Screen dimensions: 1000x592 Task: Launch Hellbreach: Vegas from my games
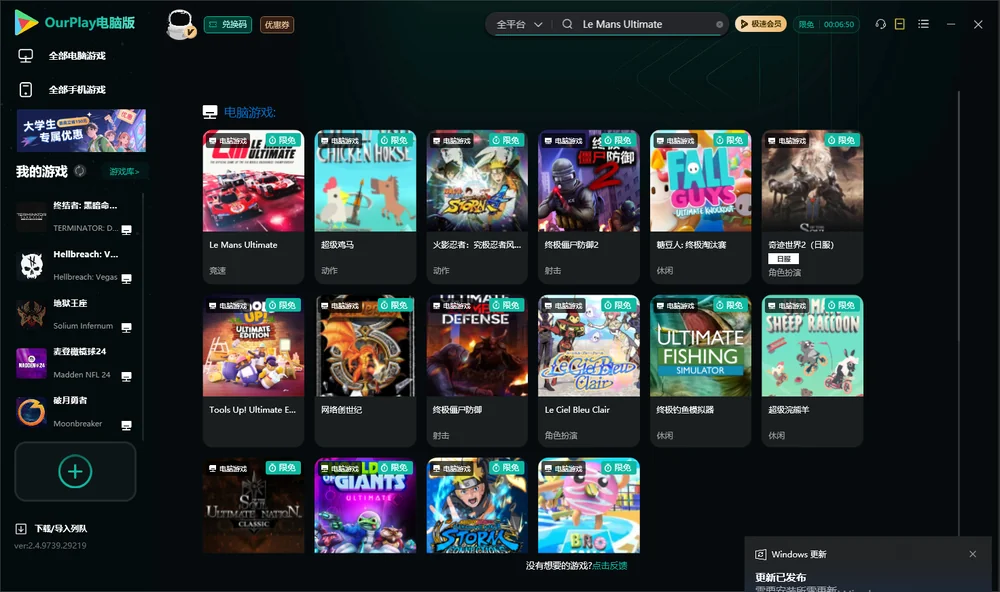click(x=75, y=265)
